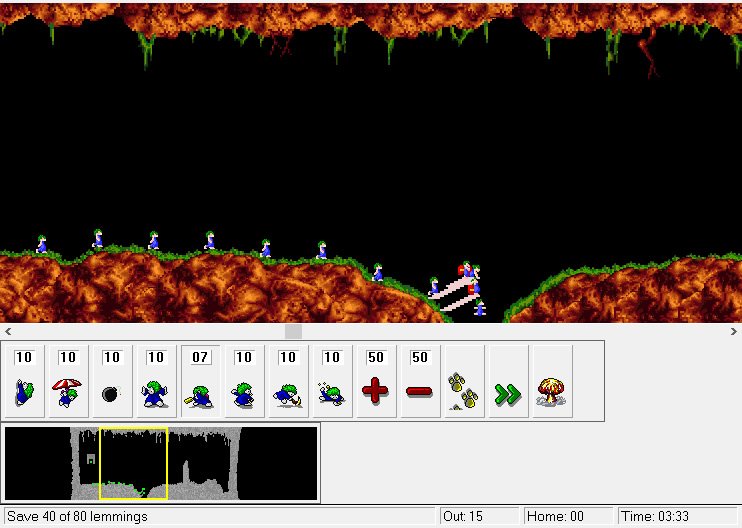Activate fast forward green arrows
Image resolution: width=742 pixels, height=528 pixels.
click(x=508, y=381)
